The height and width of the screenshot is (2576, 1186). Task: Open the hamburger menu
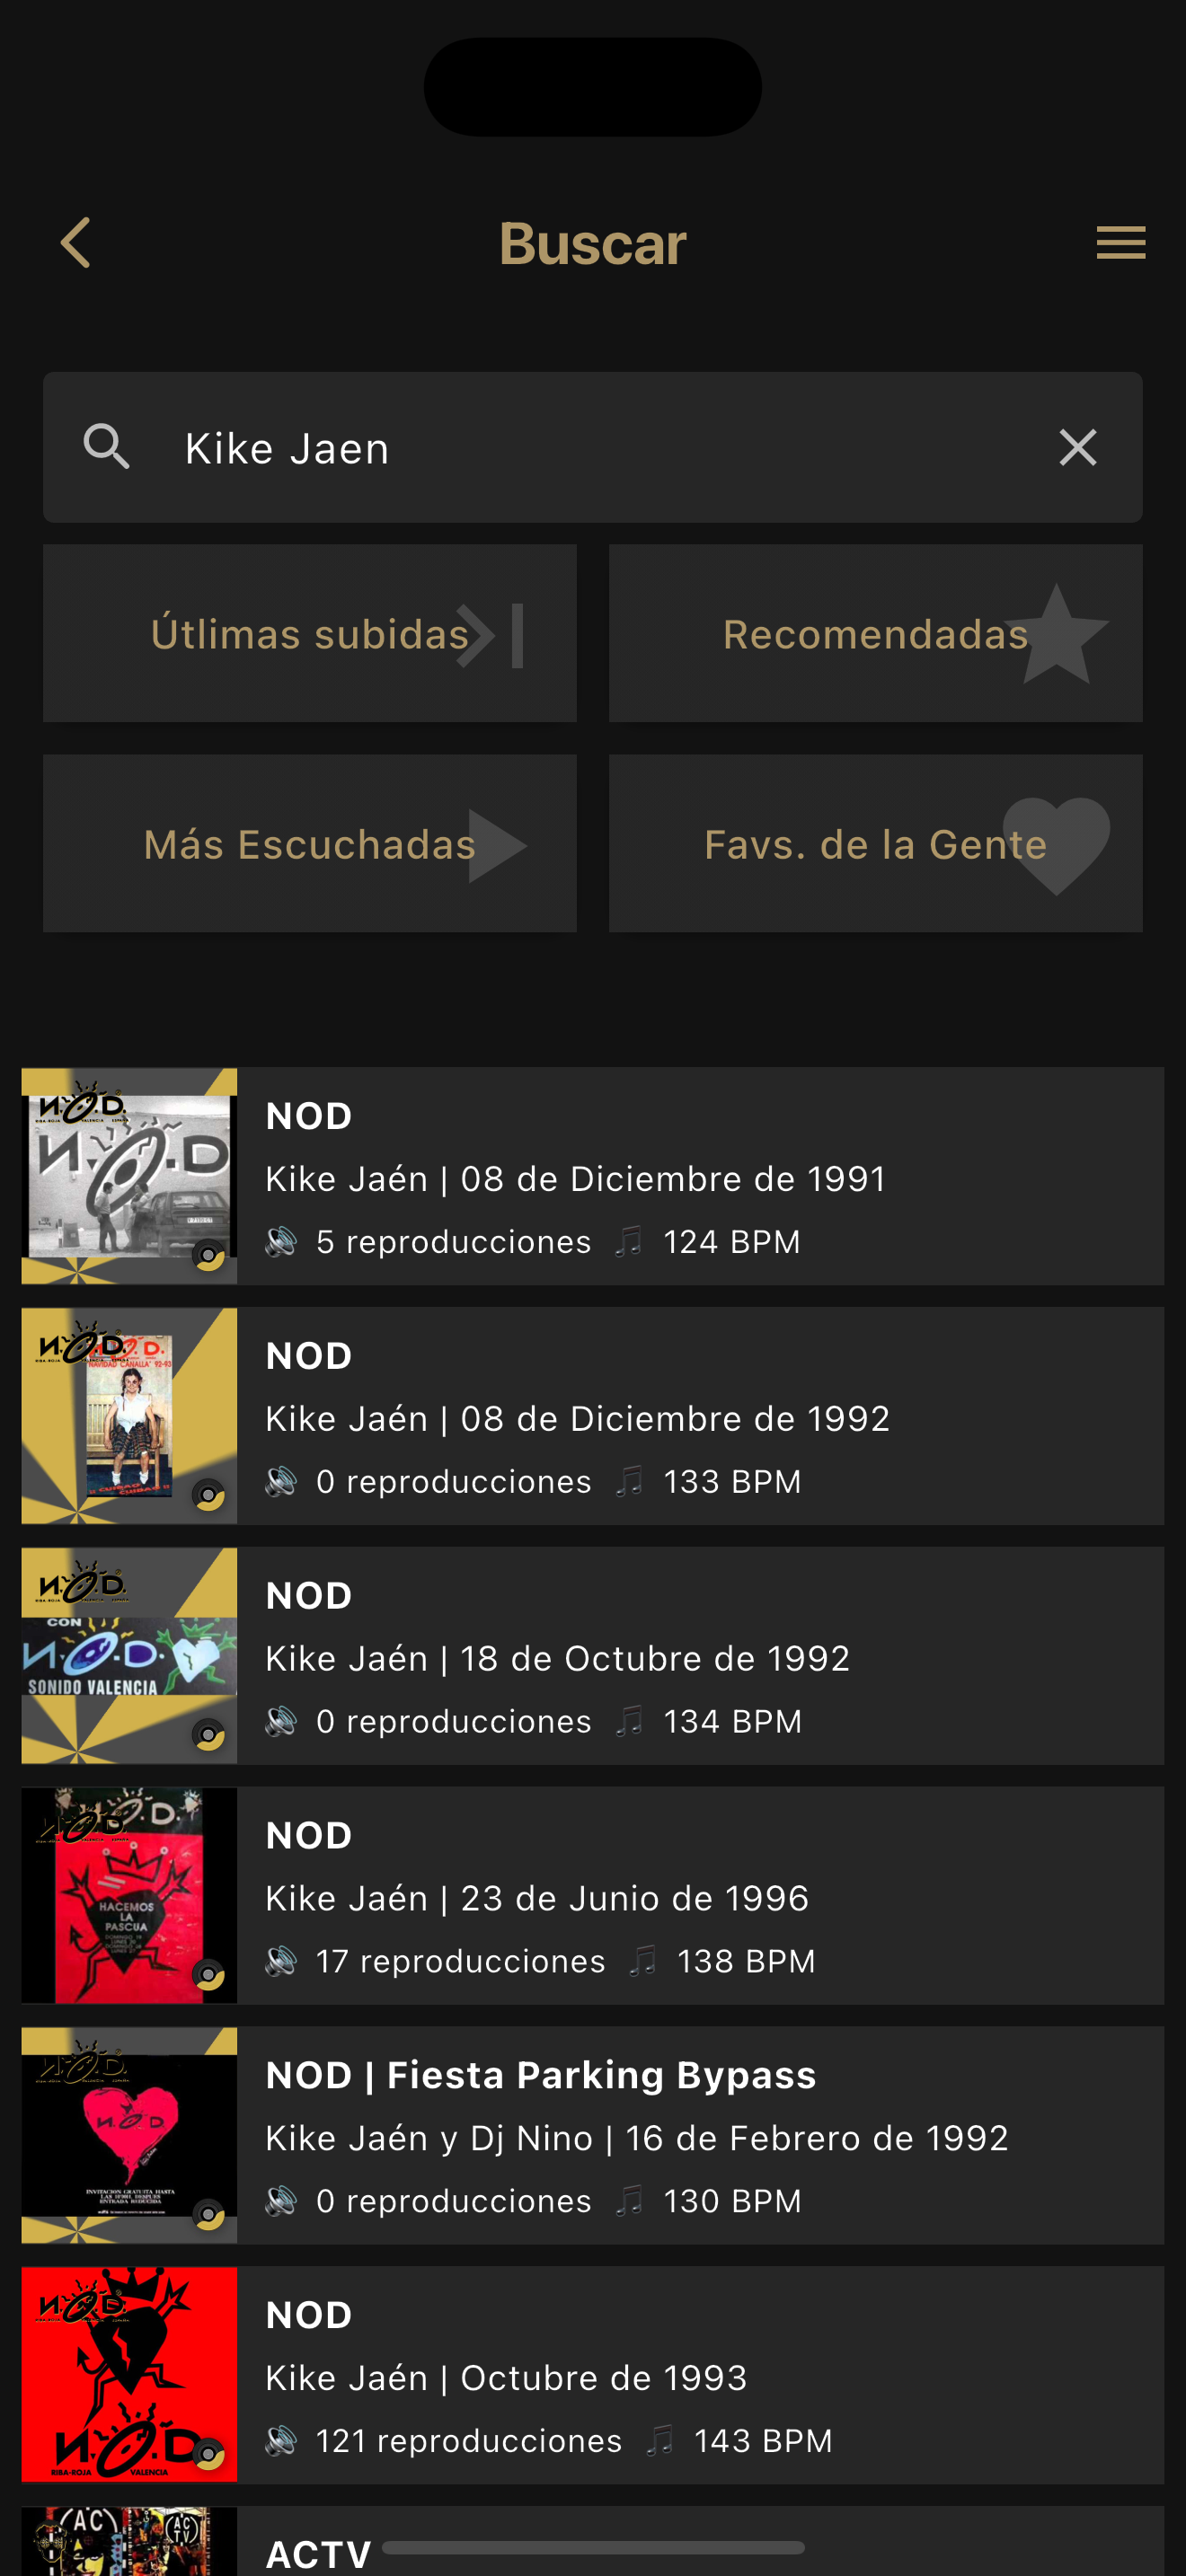tap(1120, 243)
